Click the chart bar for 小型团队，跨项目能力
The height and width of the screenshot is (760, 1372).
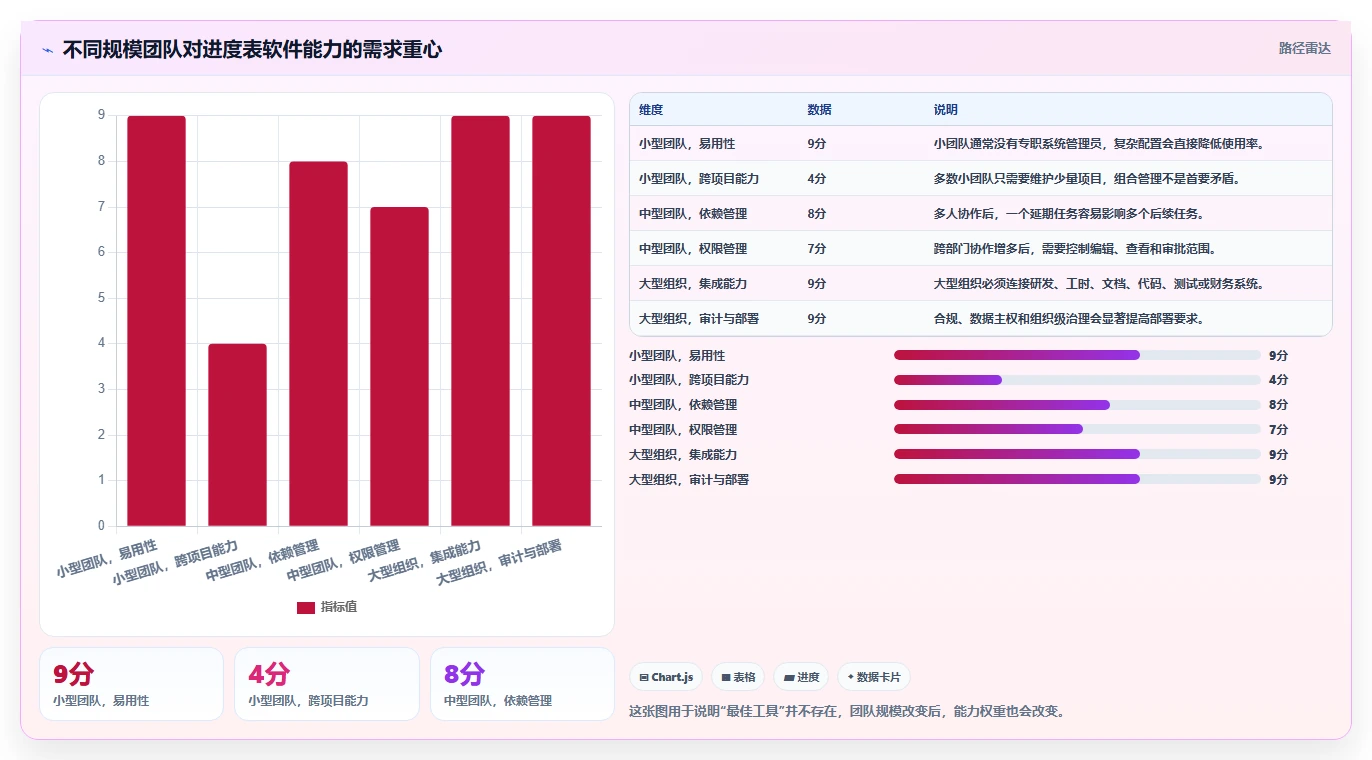coord(238,435)
